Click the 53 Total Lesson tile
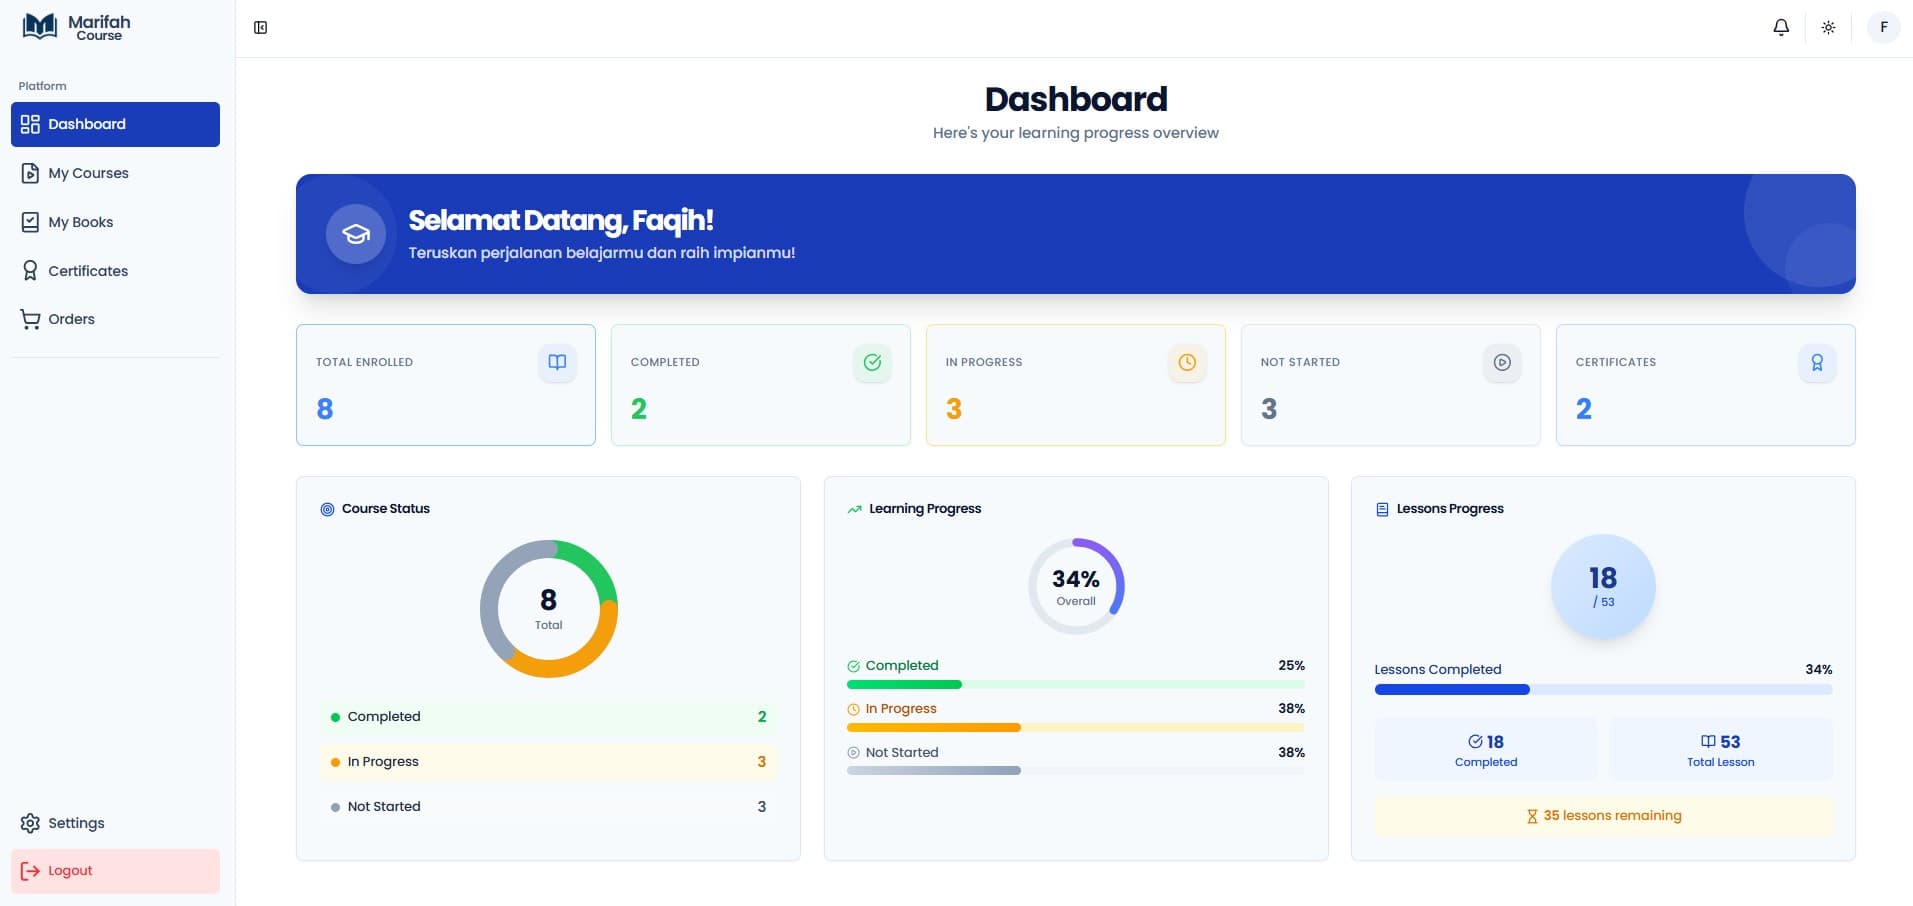Screen dimensions: 1913x906 point(1721,749)
